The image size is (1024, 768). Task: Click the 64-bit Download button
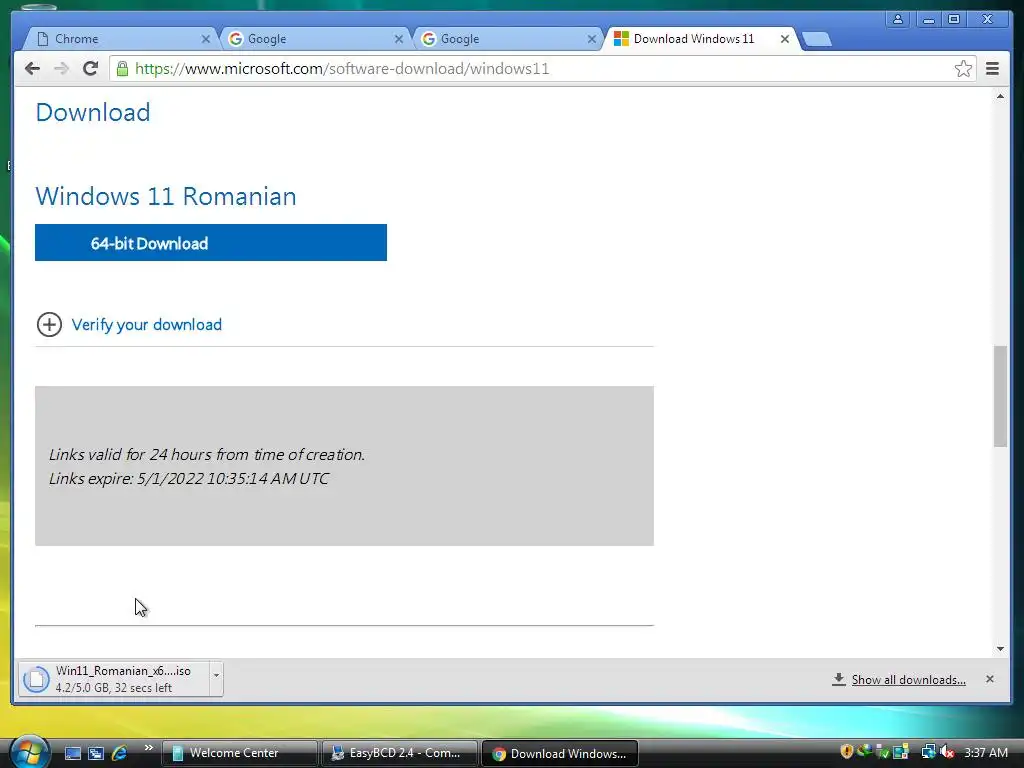[x=211, y=243]
